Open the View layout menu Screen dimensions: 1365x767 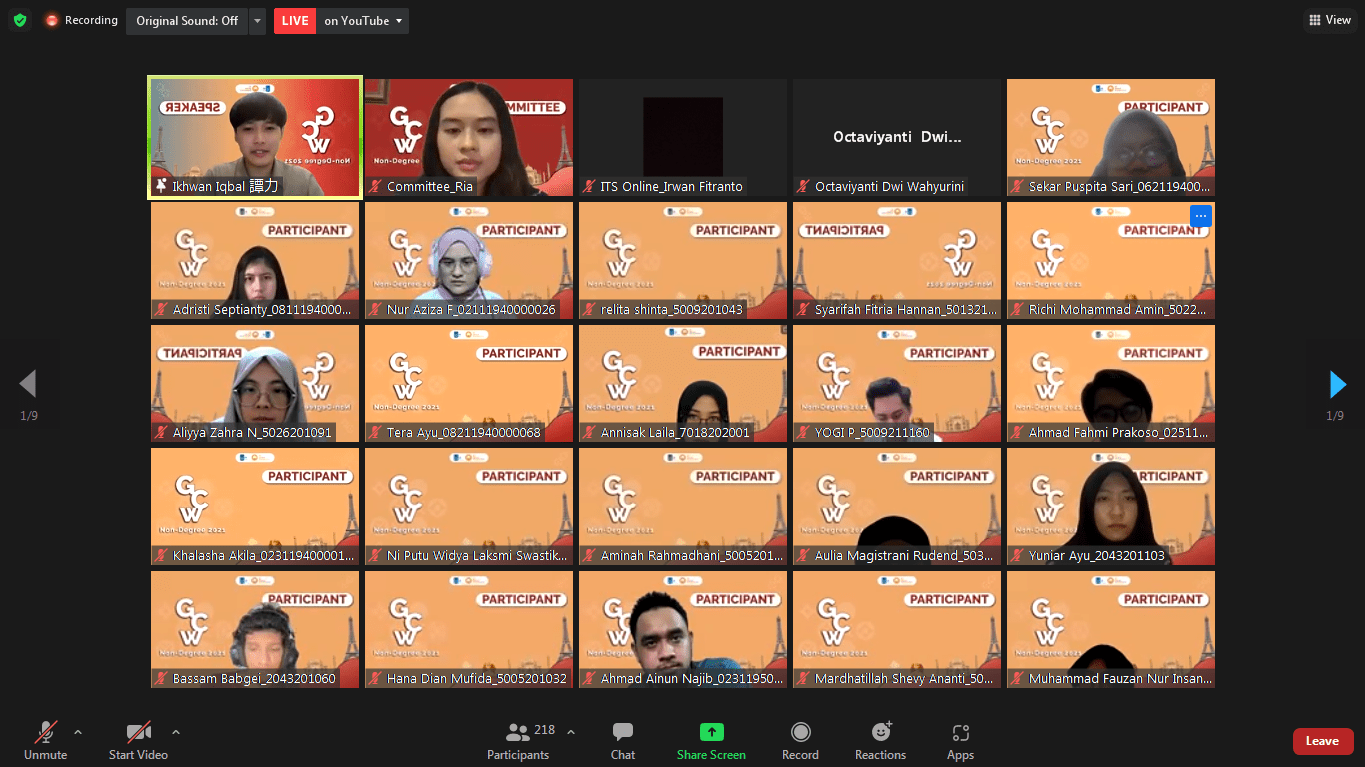tap(1329, 20)
